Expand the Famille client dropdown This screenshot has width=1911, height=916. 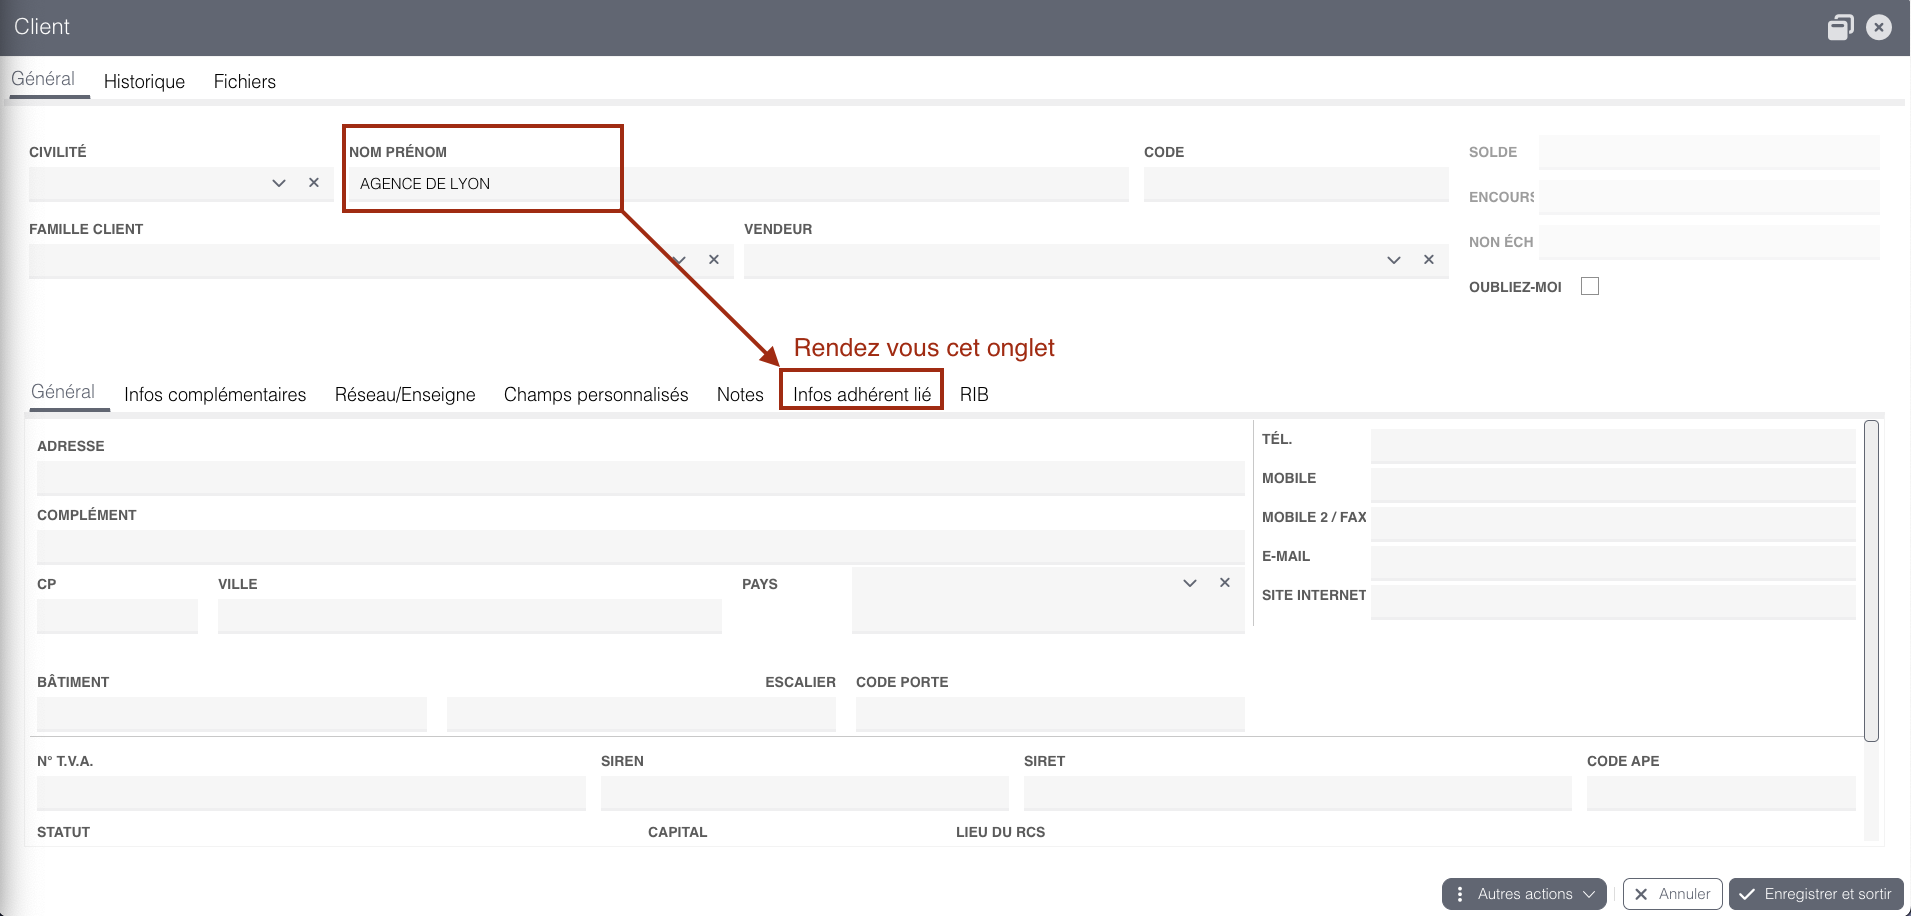pos(679,260)
